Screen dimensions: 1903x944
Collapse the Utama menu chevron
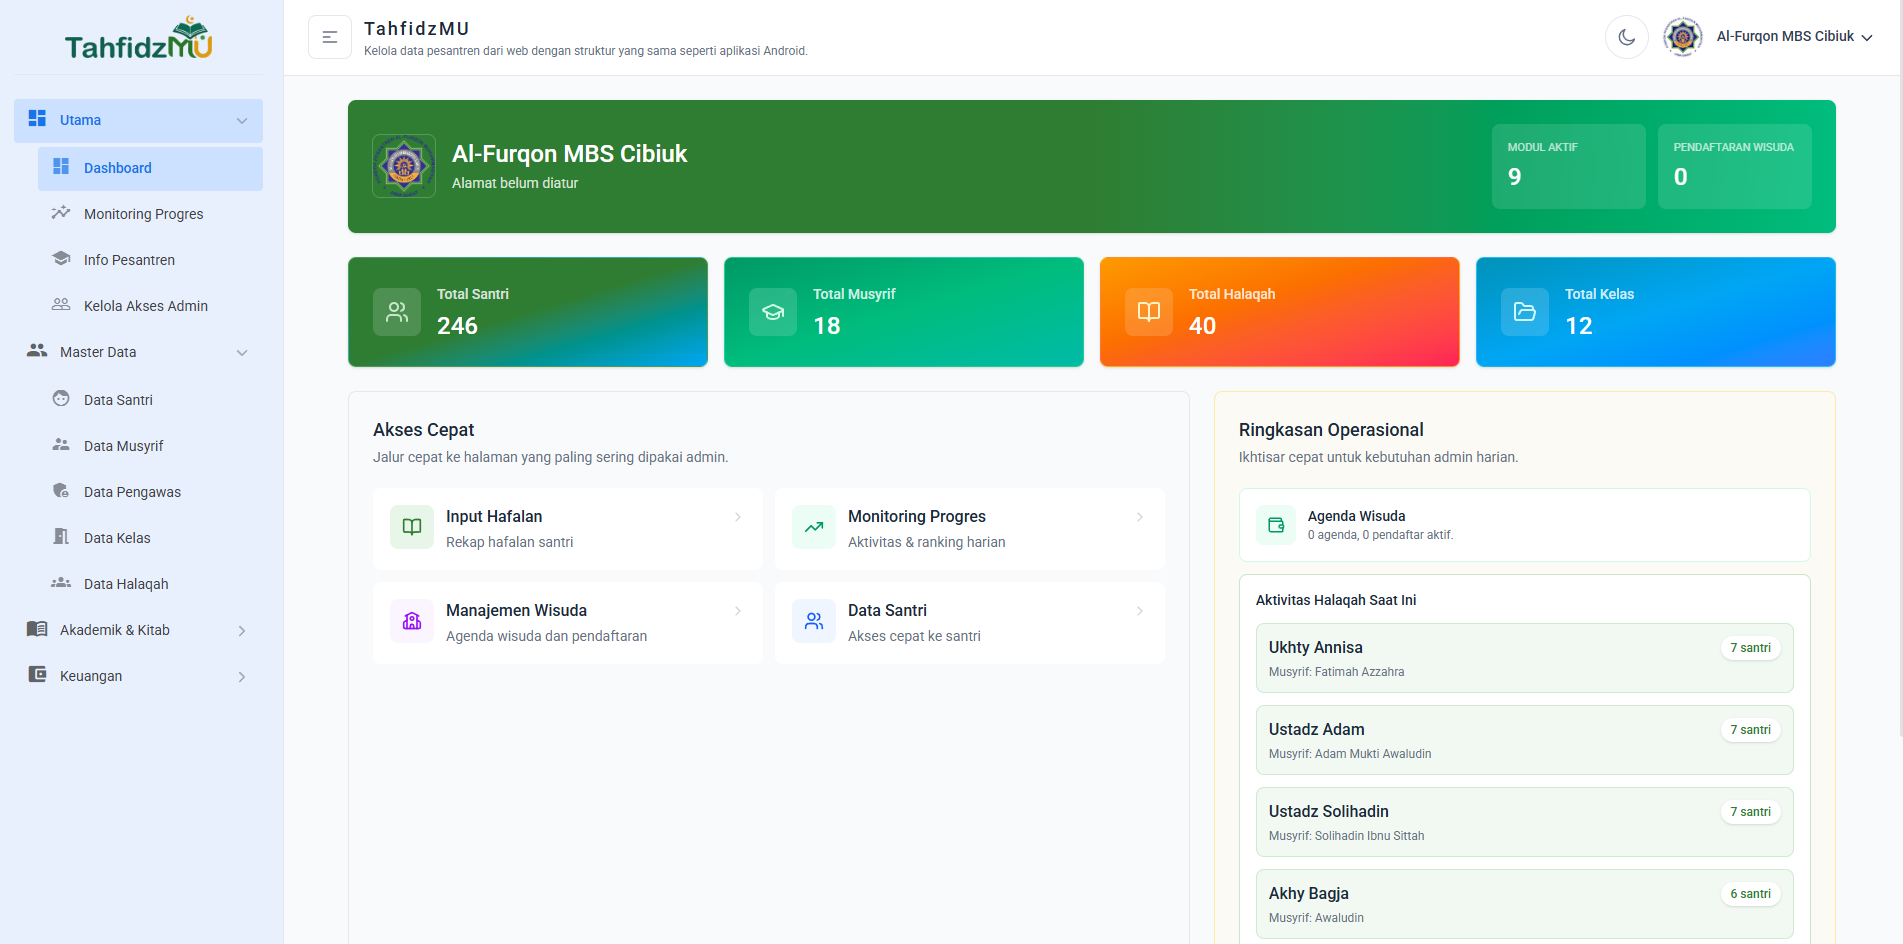click(242, 121)
